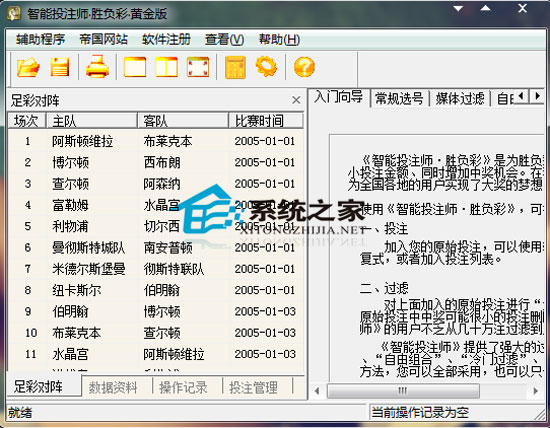Switch to the 媒体过滤 tab
550x428 pixels.
click(x=460, y=99)
